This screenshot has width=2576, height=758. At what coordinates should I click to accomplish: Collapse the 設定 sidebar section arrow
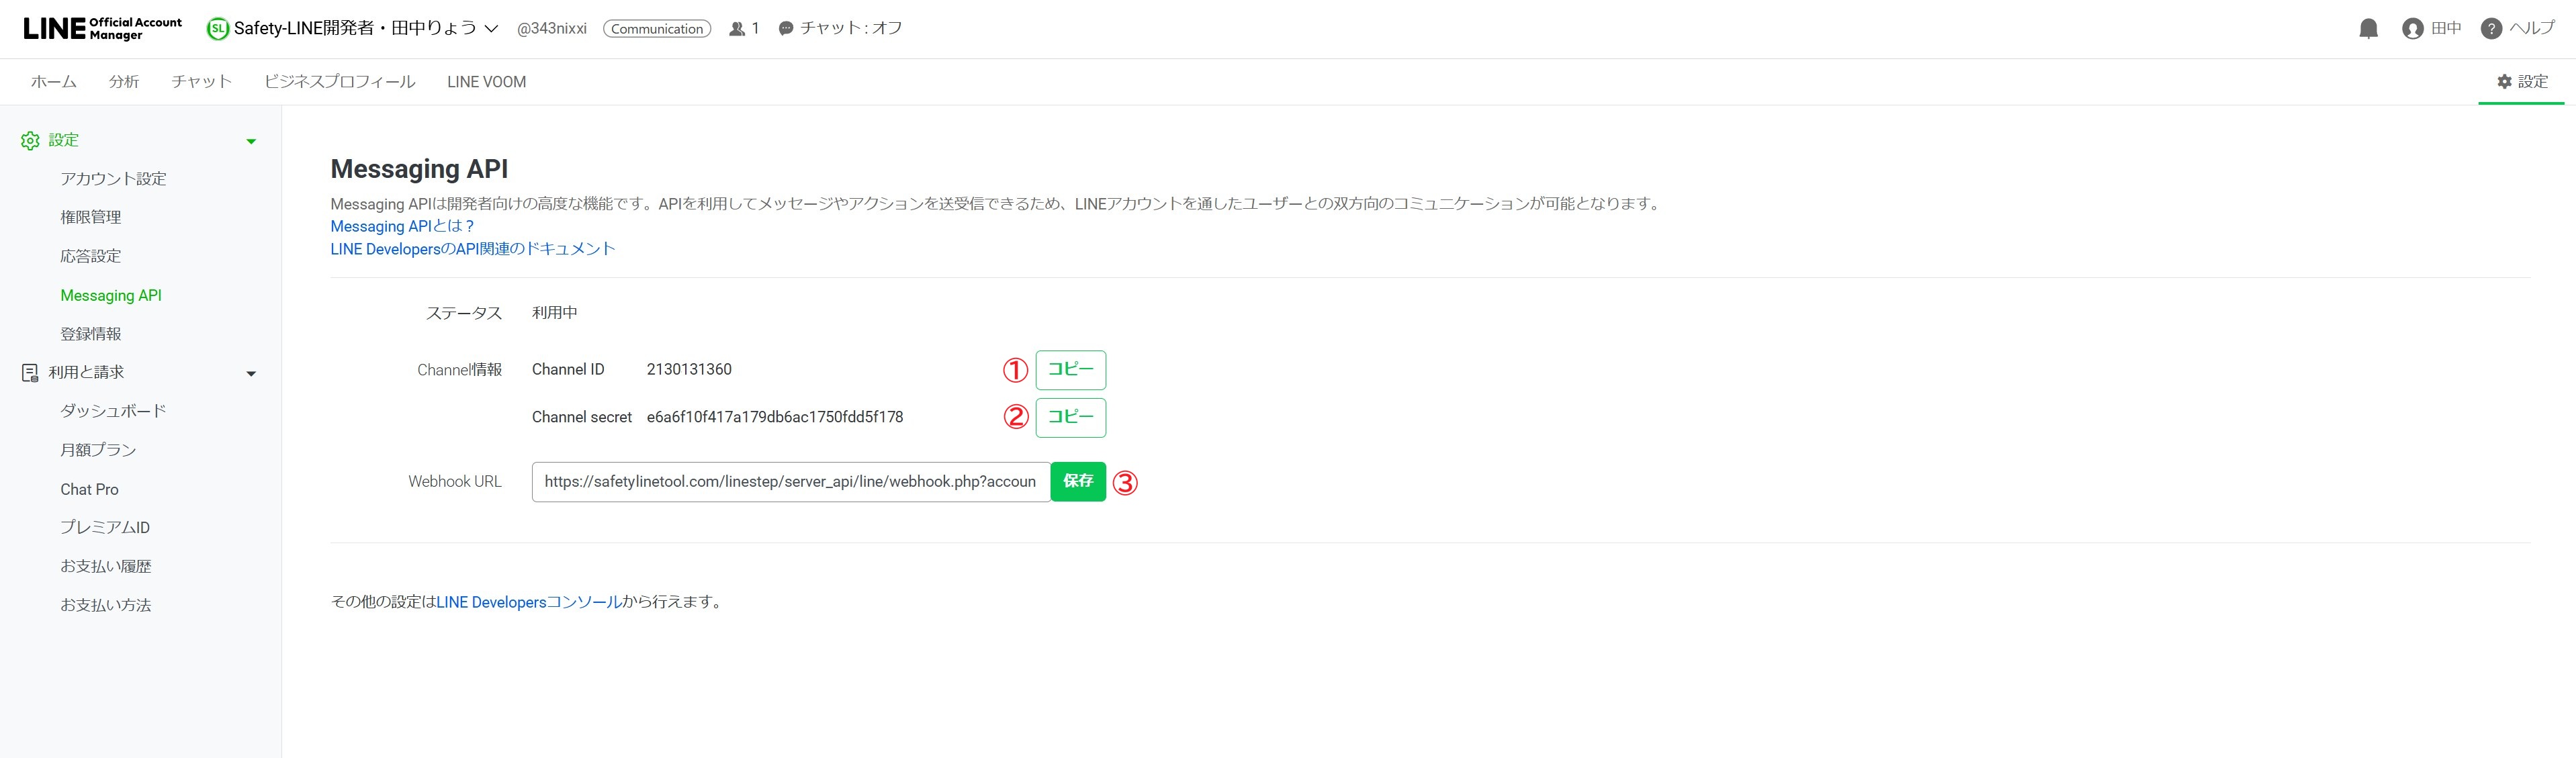[x=251, y=142]
